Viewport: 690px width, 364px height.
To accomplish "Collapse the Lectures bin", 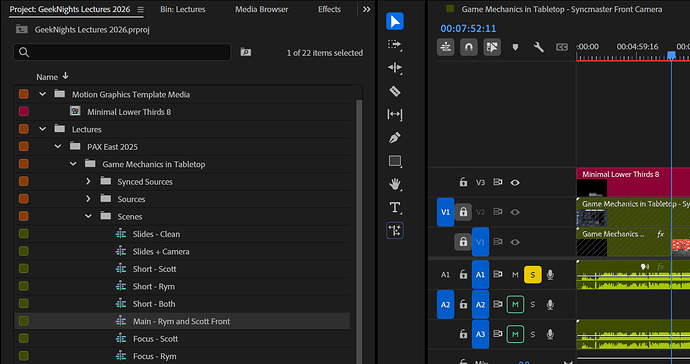I will [x=42, y=129].
